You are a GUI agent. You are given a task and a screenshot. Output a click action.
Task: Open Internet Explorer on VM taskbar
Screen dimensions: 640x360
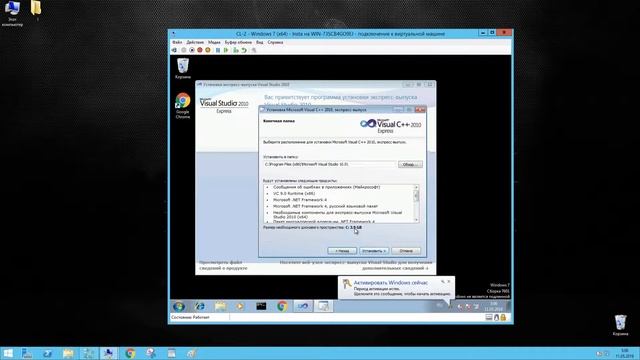click(200, 306)
